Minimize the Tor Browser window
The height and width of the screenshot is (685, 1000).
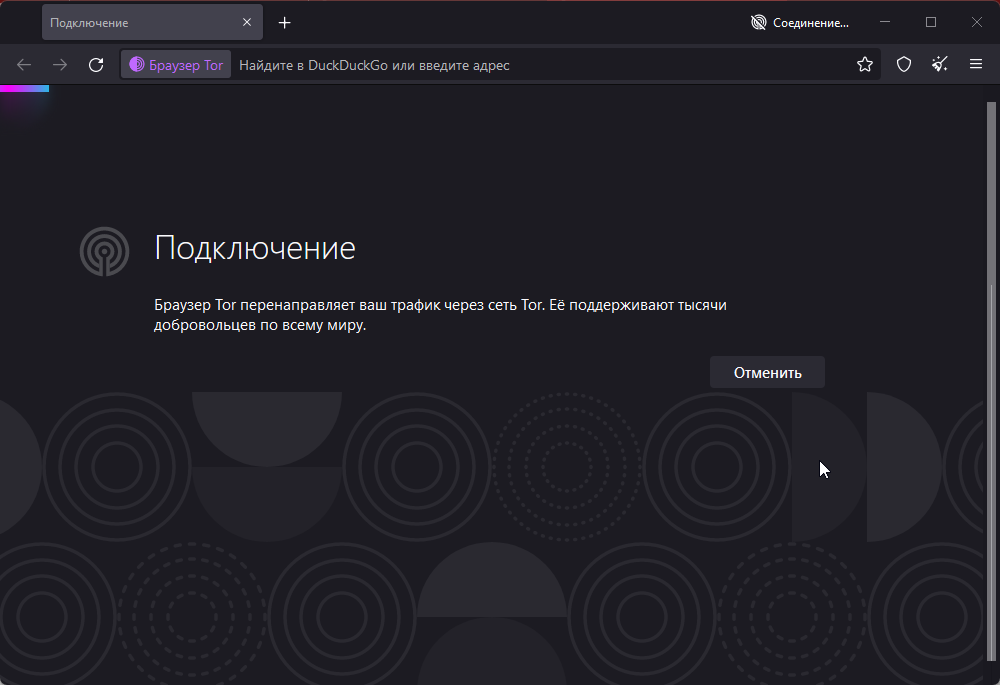point(885,22)
